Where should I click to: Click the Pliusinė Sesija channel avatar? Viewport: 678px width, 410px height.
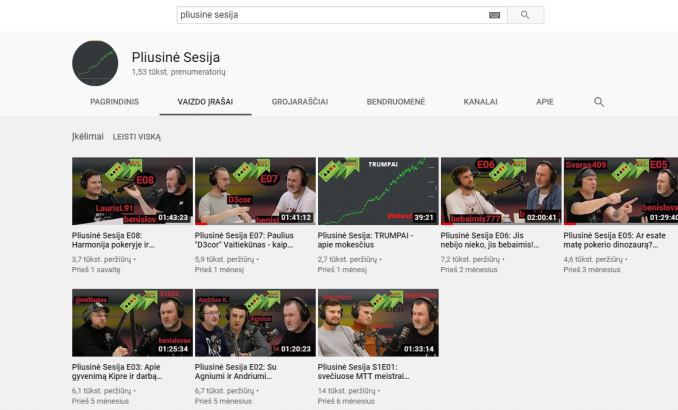(96, 63)
